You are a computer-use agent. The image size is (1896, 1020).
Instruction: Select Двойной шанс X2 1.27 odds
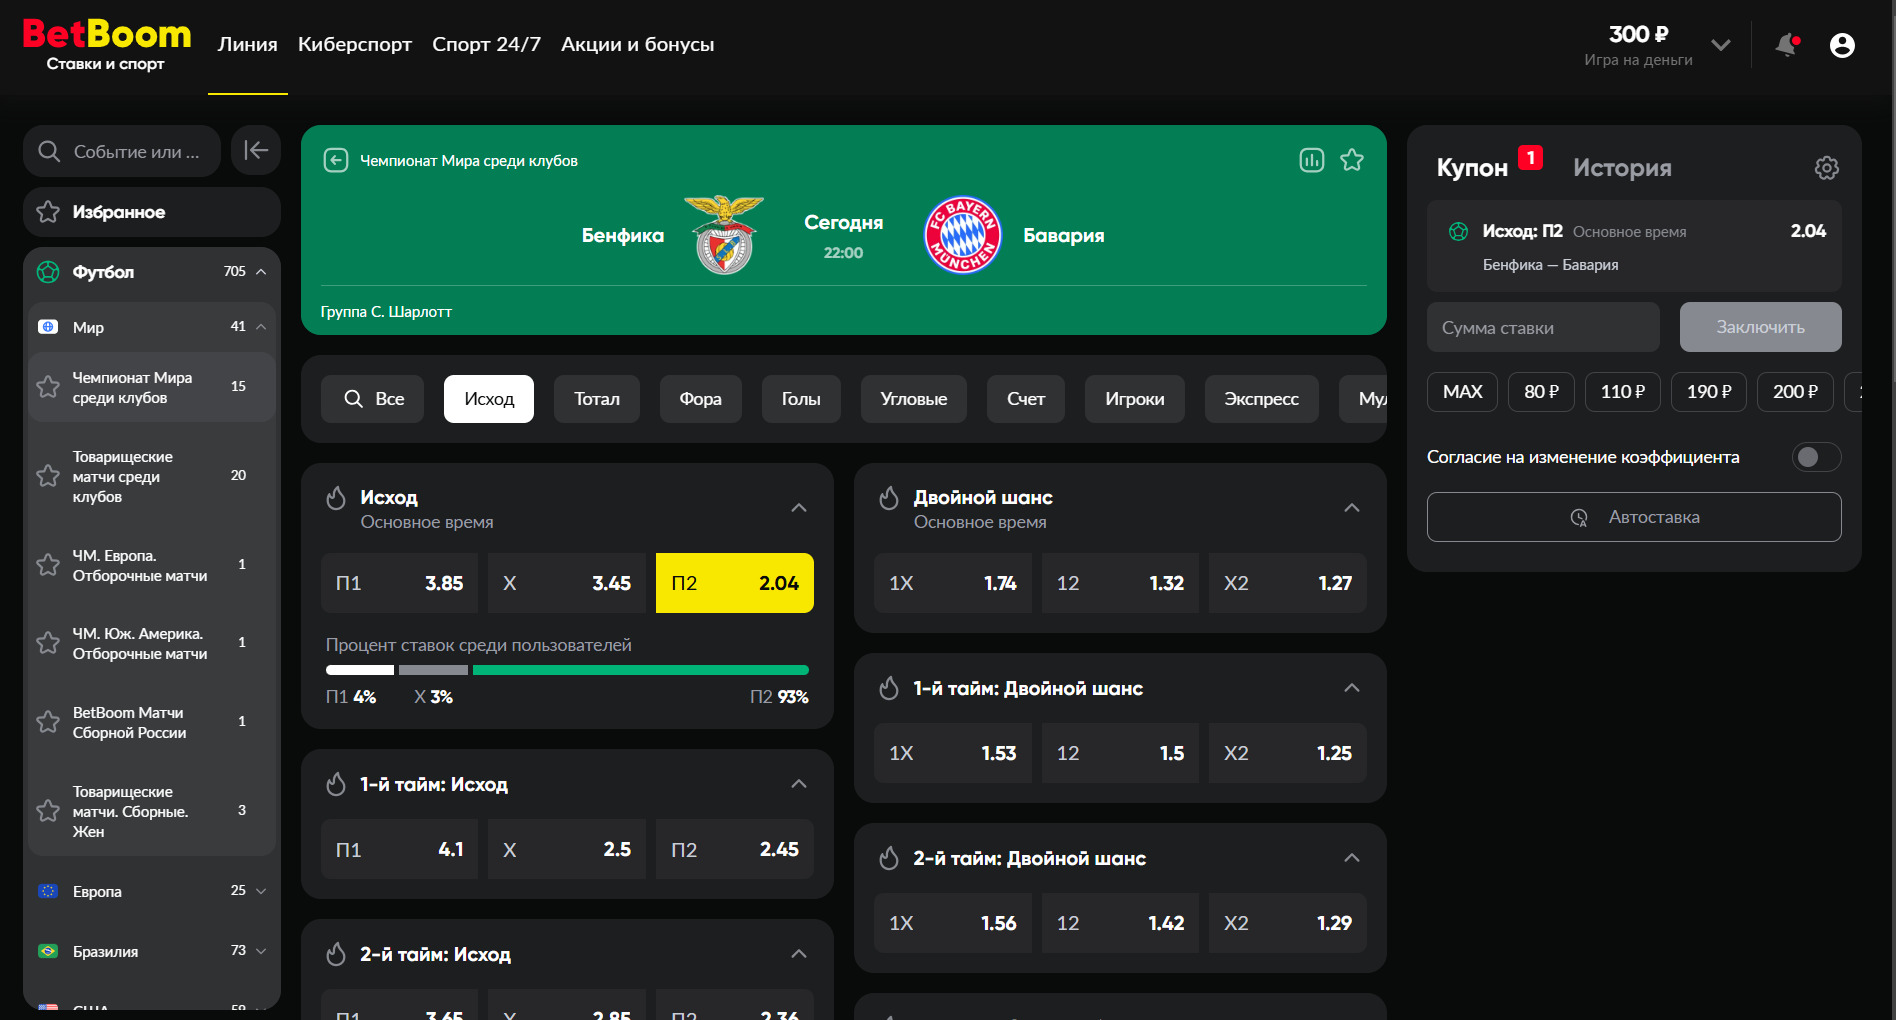(1288, 583)
